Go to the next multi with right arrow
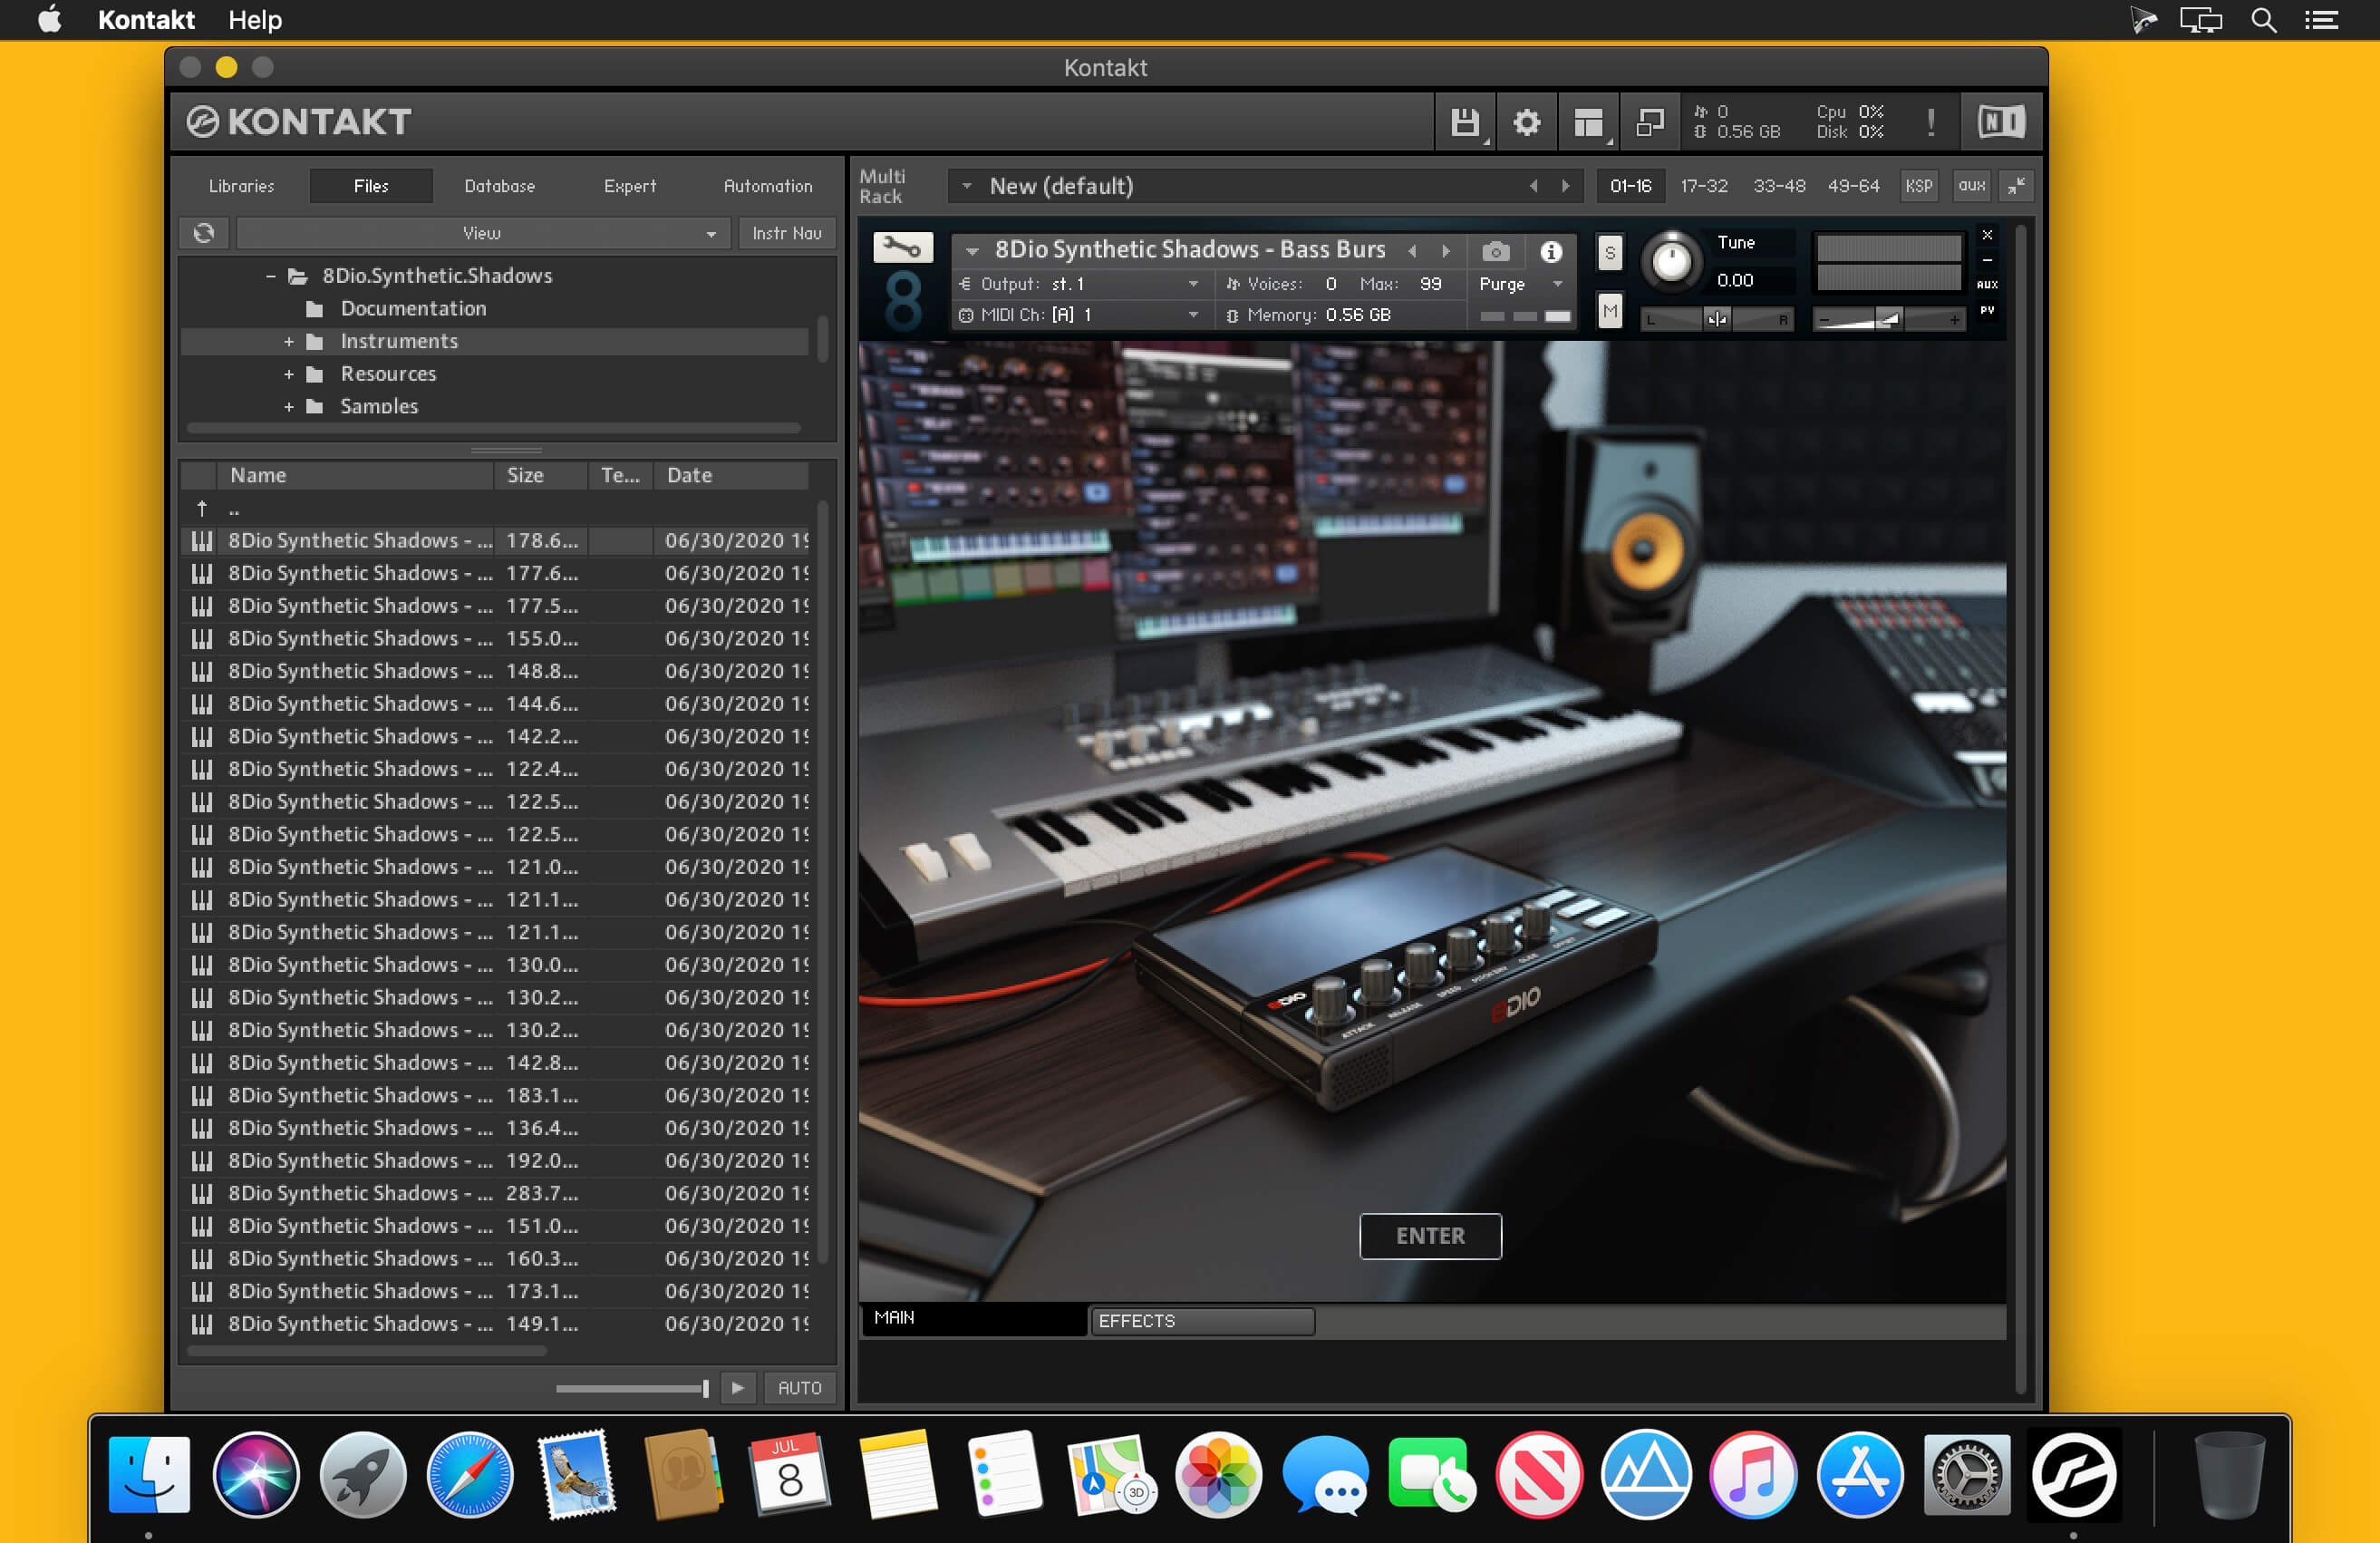The height and width of the screenshot is (1543, 2380). coord(1566,186)
